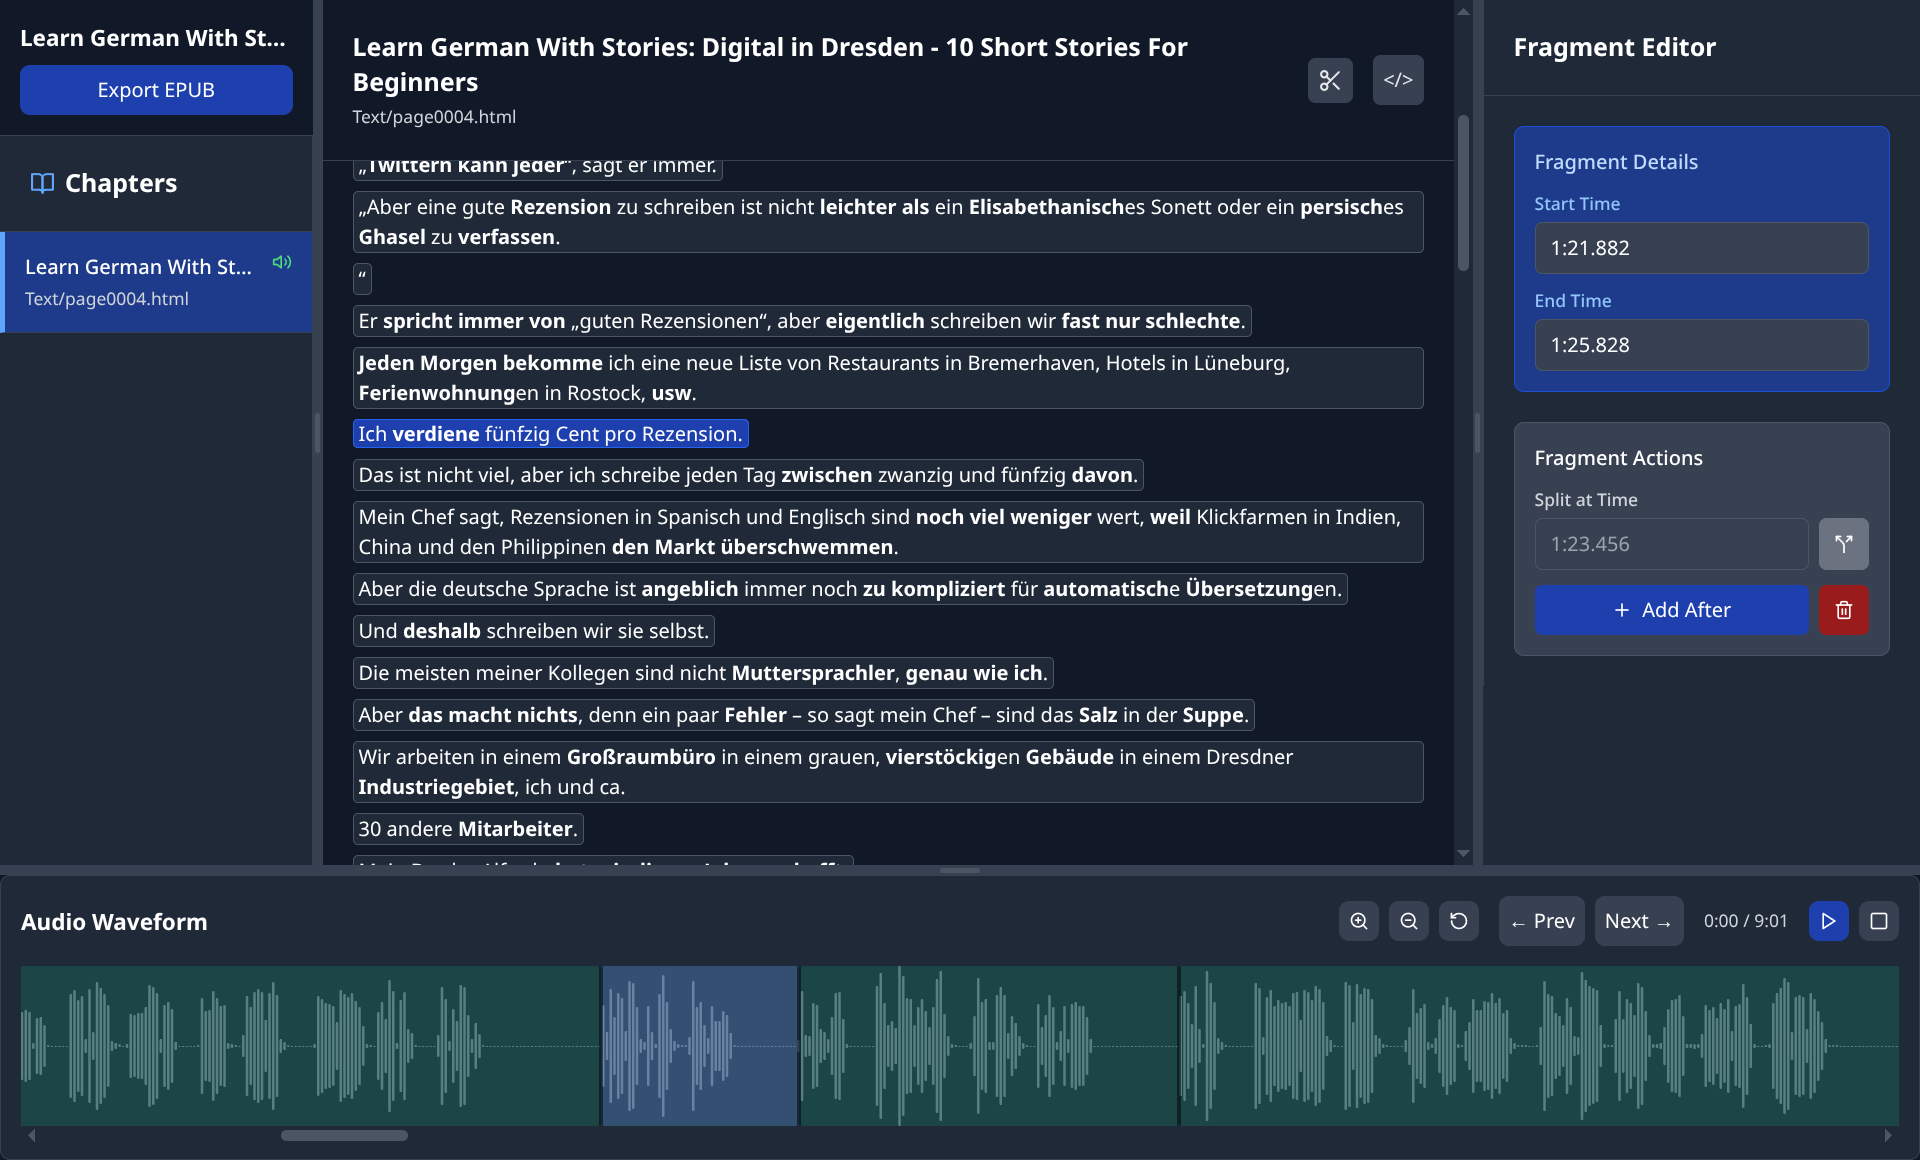Select fragment starting "Das ist nicht viel"

748,475
